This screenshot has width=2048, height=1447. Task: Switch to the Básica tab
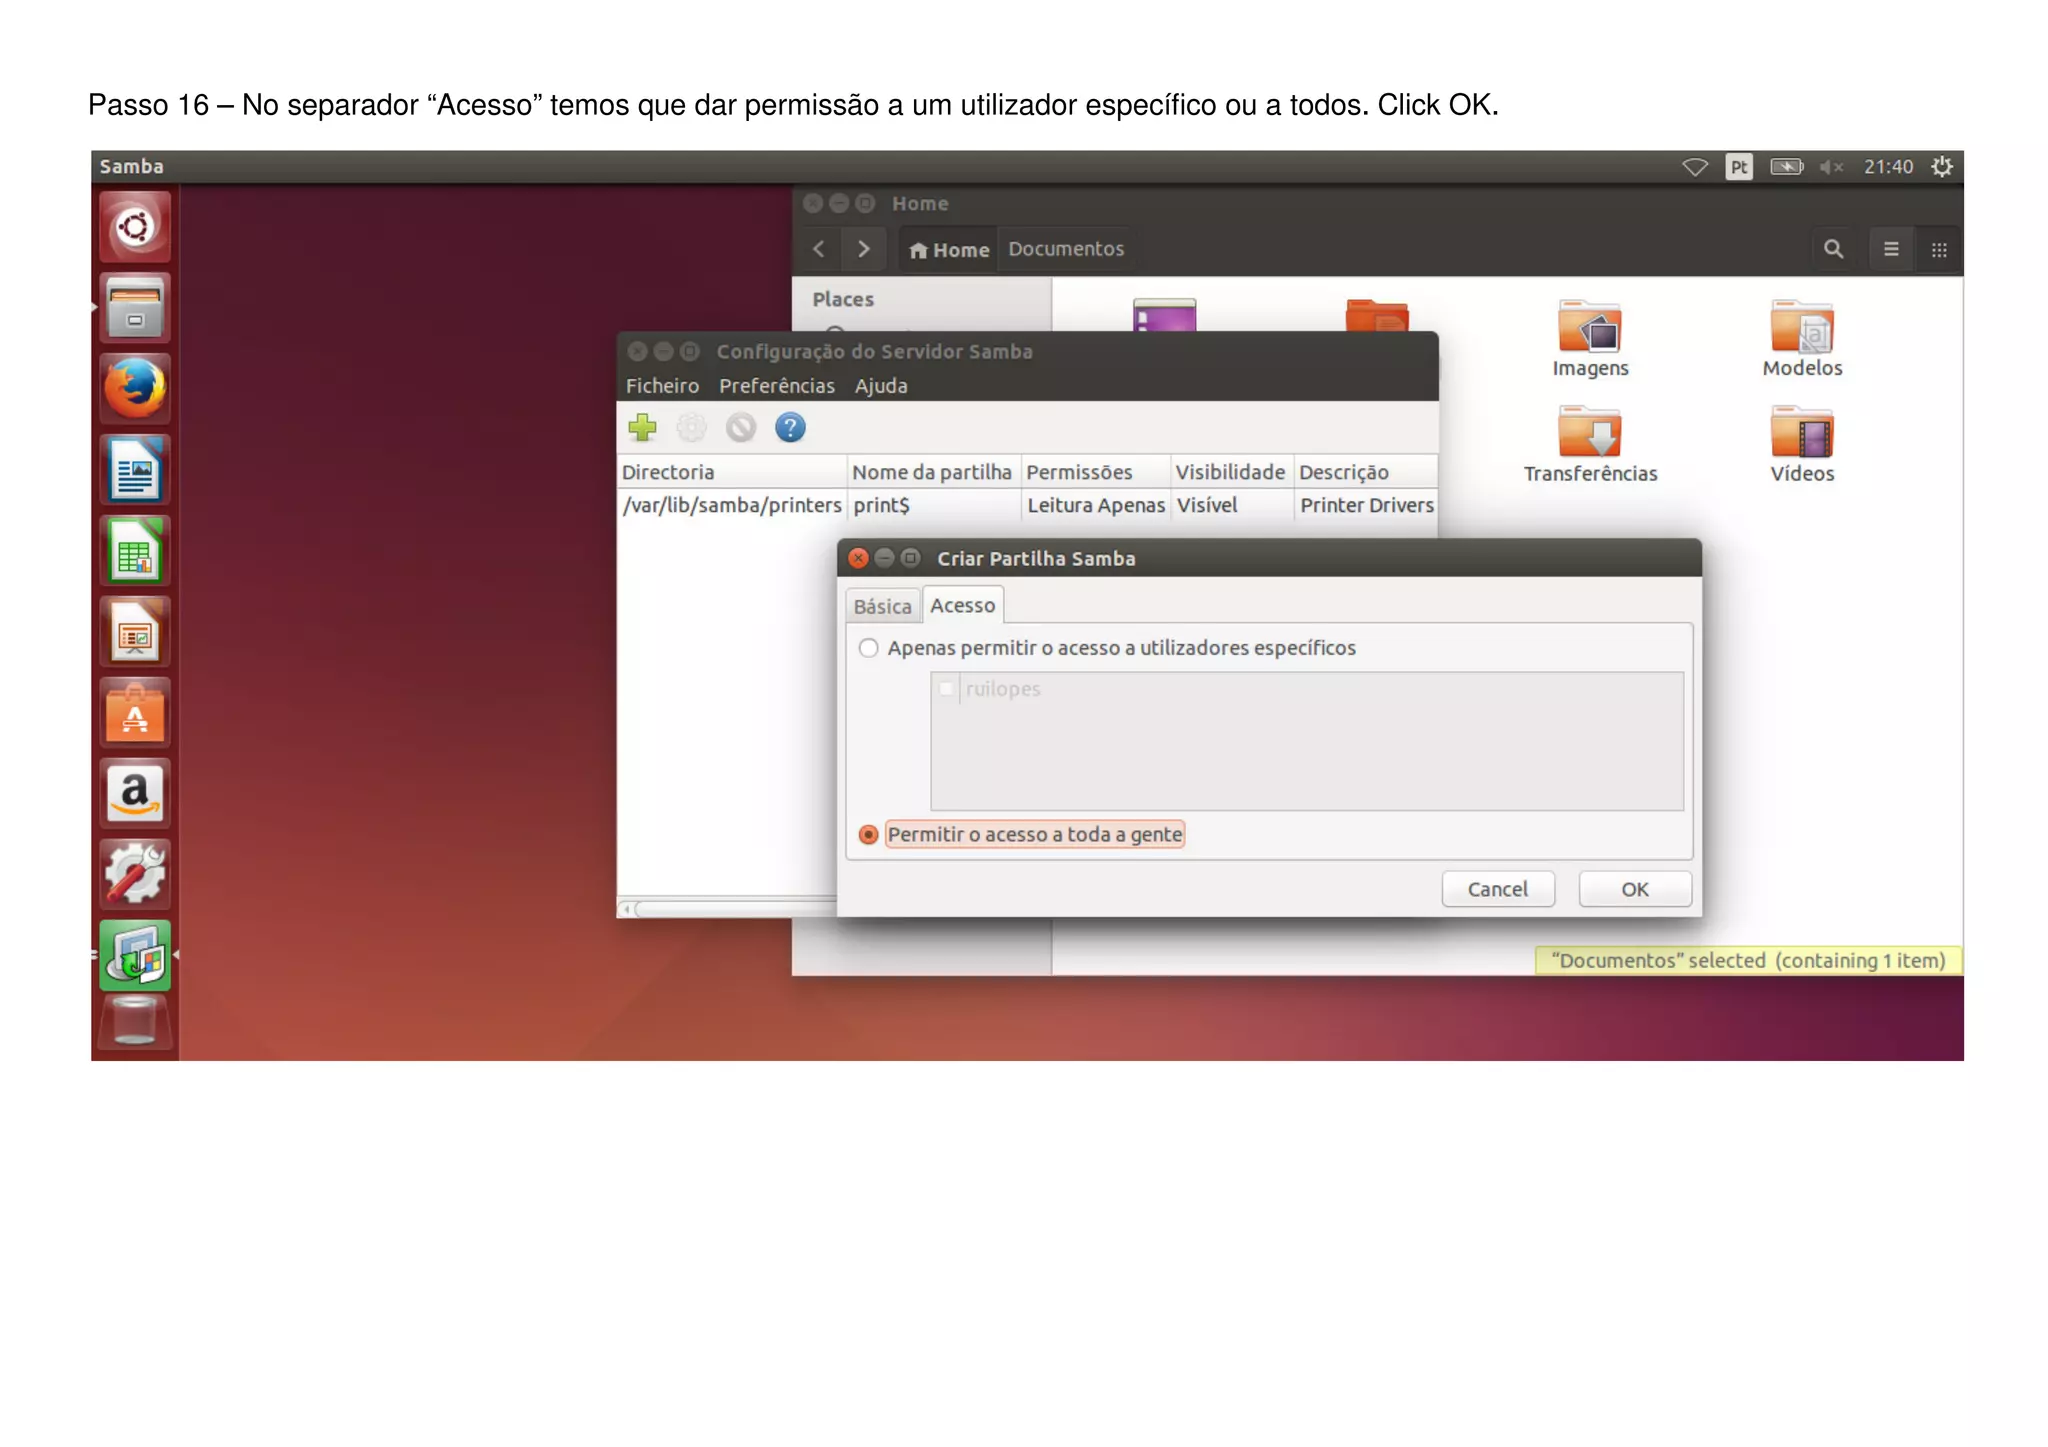pyautogui.click(x=882, y=606)
